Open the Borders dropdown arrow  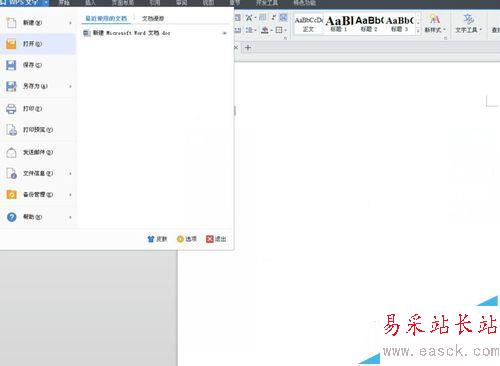(285, 31)
